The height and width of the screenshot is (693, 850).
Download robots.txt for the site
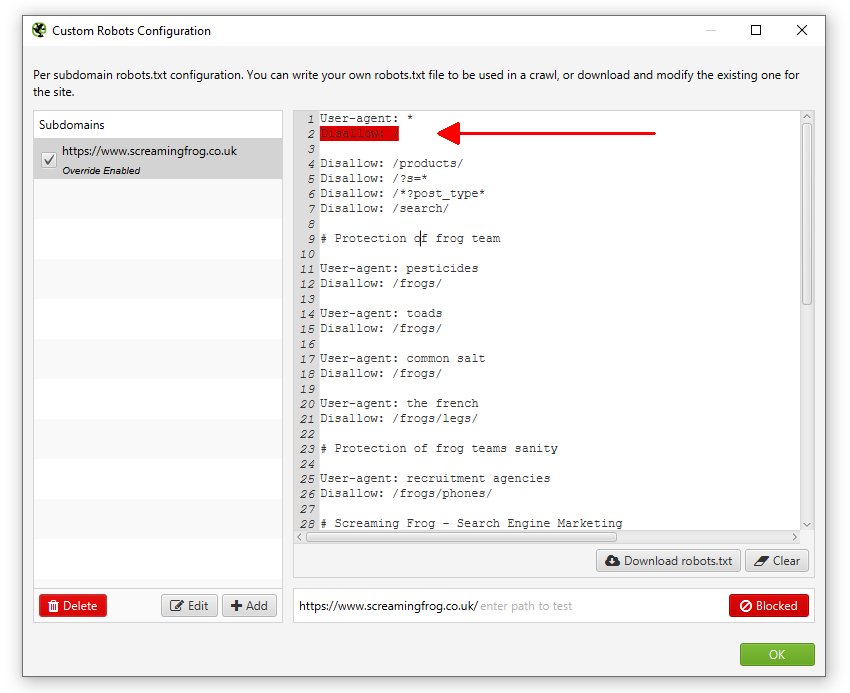click(668, 561)
